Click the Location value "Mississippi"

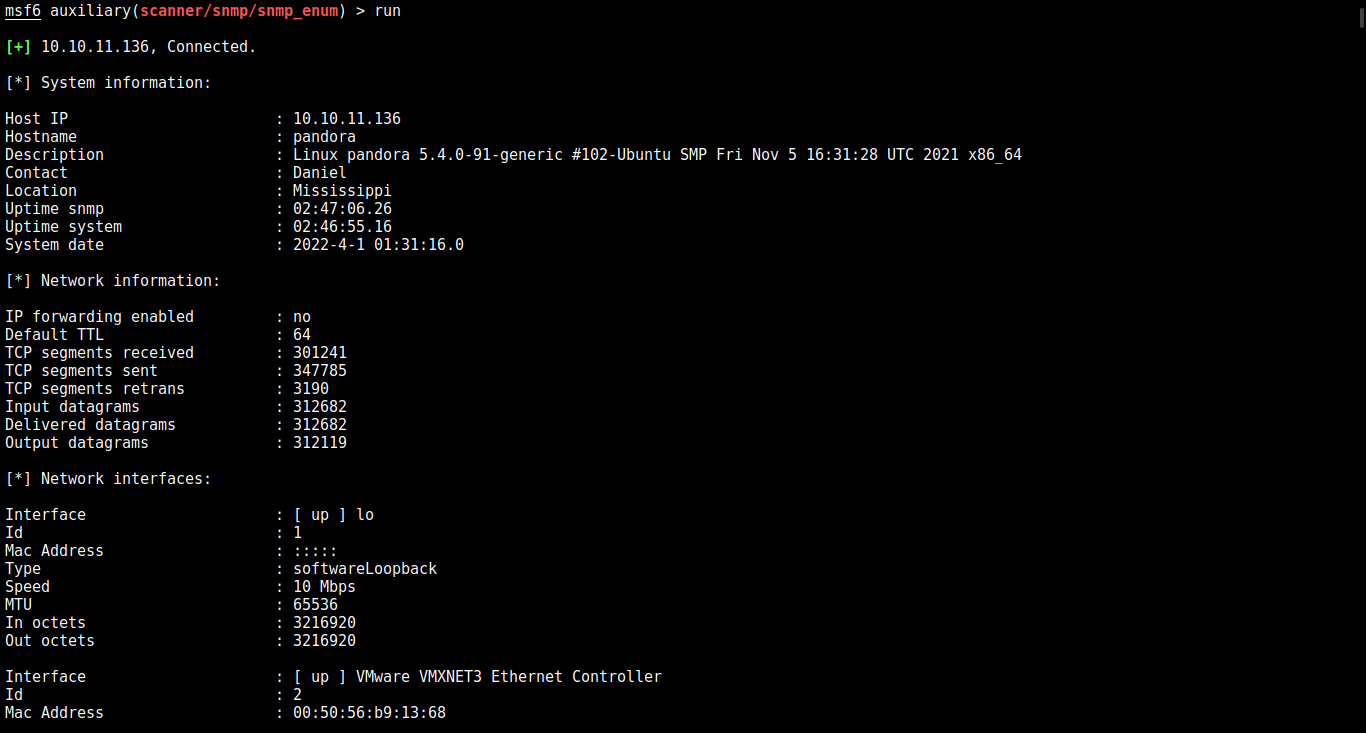tap(342, 191)
